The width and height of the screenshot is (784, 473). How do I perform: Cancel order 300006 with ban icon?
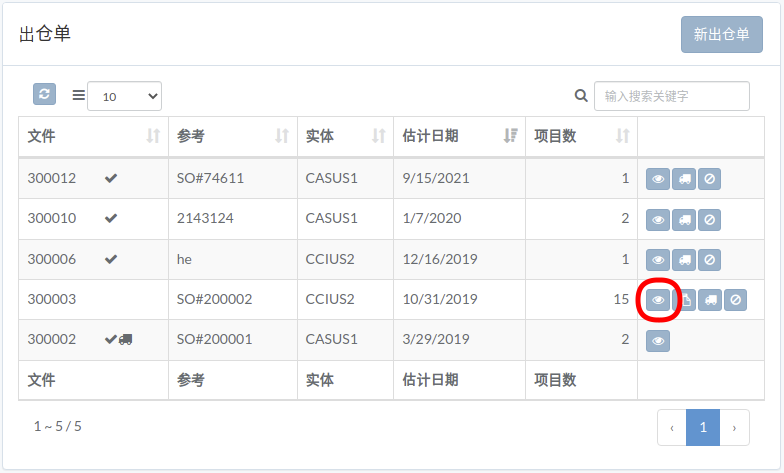(710, 260)
